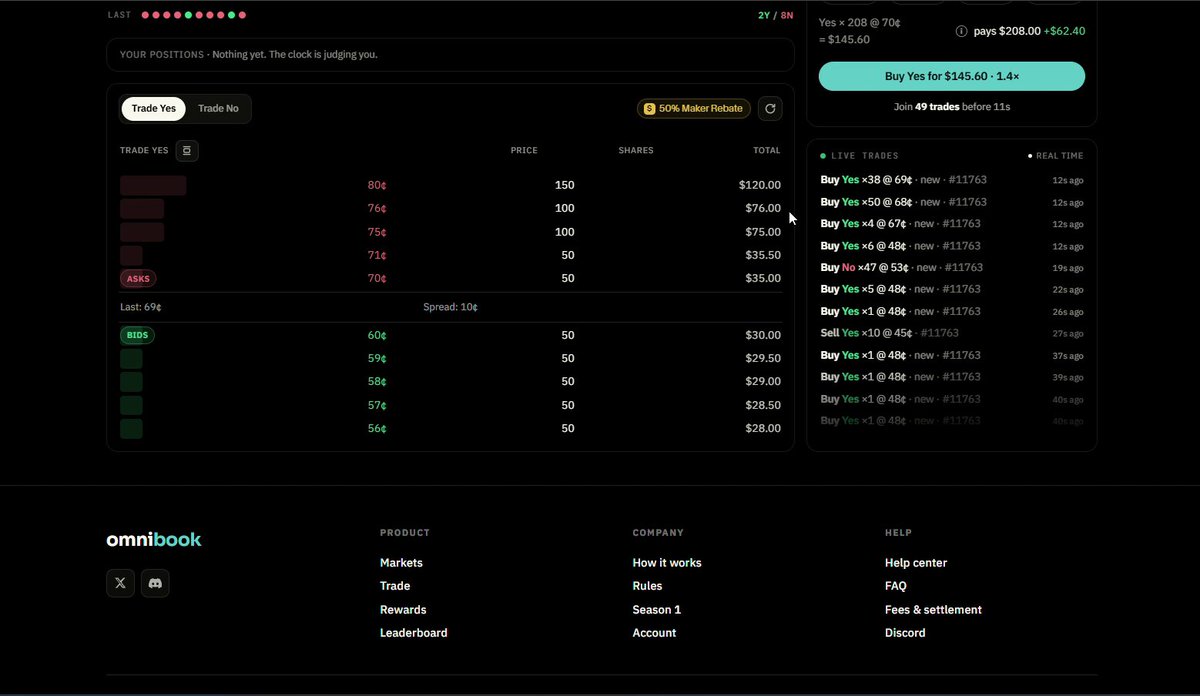Click the Buy No ×47 @ 53¢ trade

[x=951, y=268]
